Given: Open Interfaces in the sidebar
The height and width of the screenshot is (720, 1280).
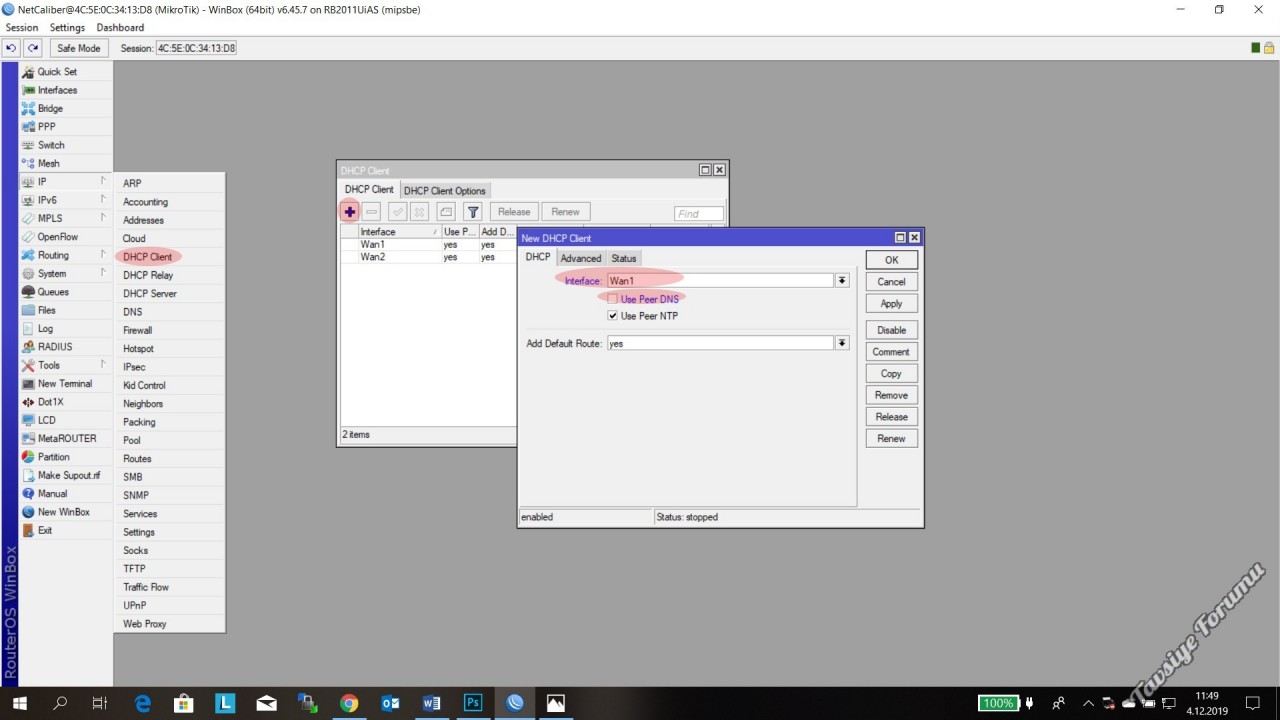Looking at the screenshot, I should coord(57,90).
